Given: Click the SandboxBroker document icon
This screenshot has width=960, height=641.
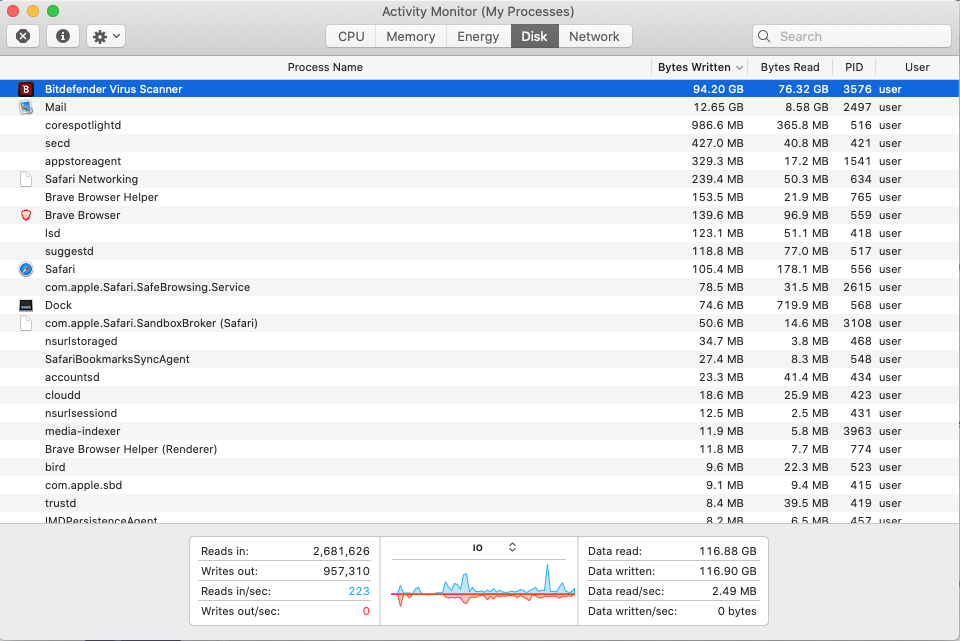Looking at the screenshot, I should 26,323.
